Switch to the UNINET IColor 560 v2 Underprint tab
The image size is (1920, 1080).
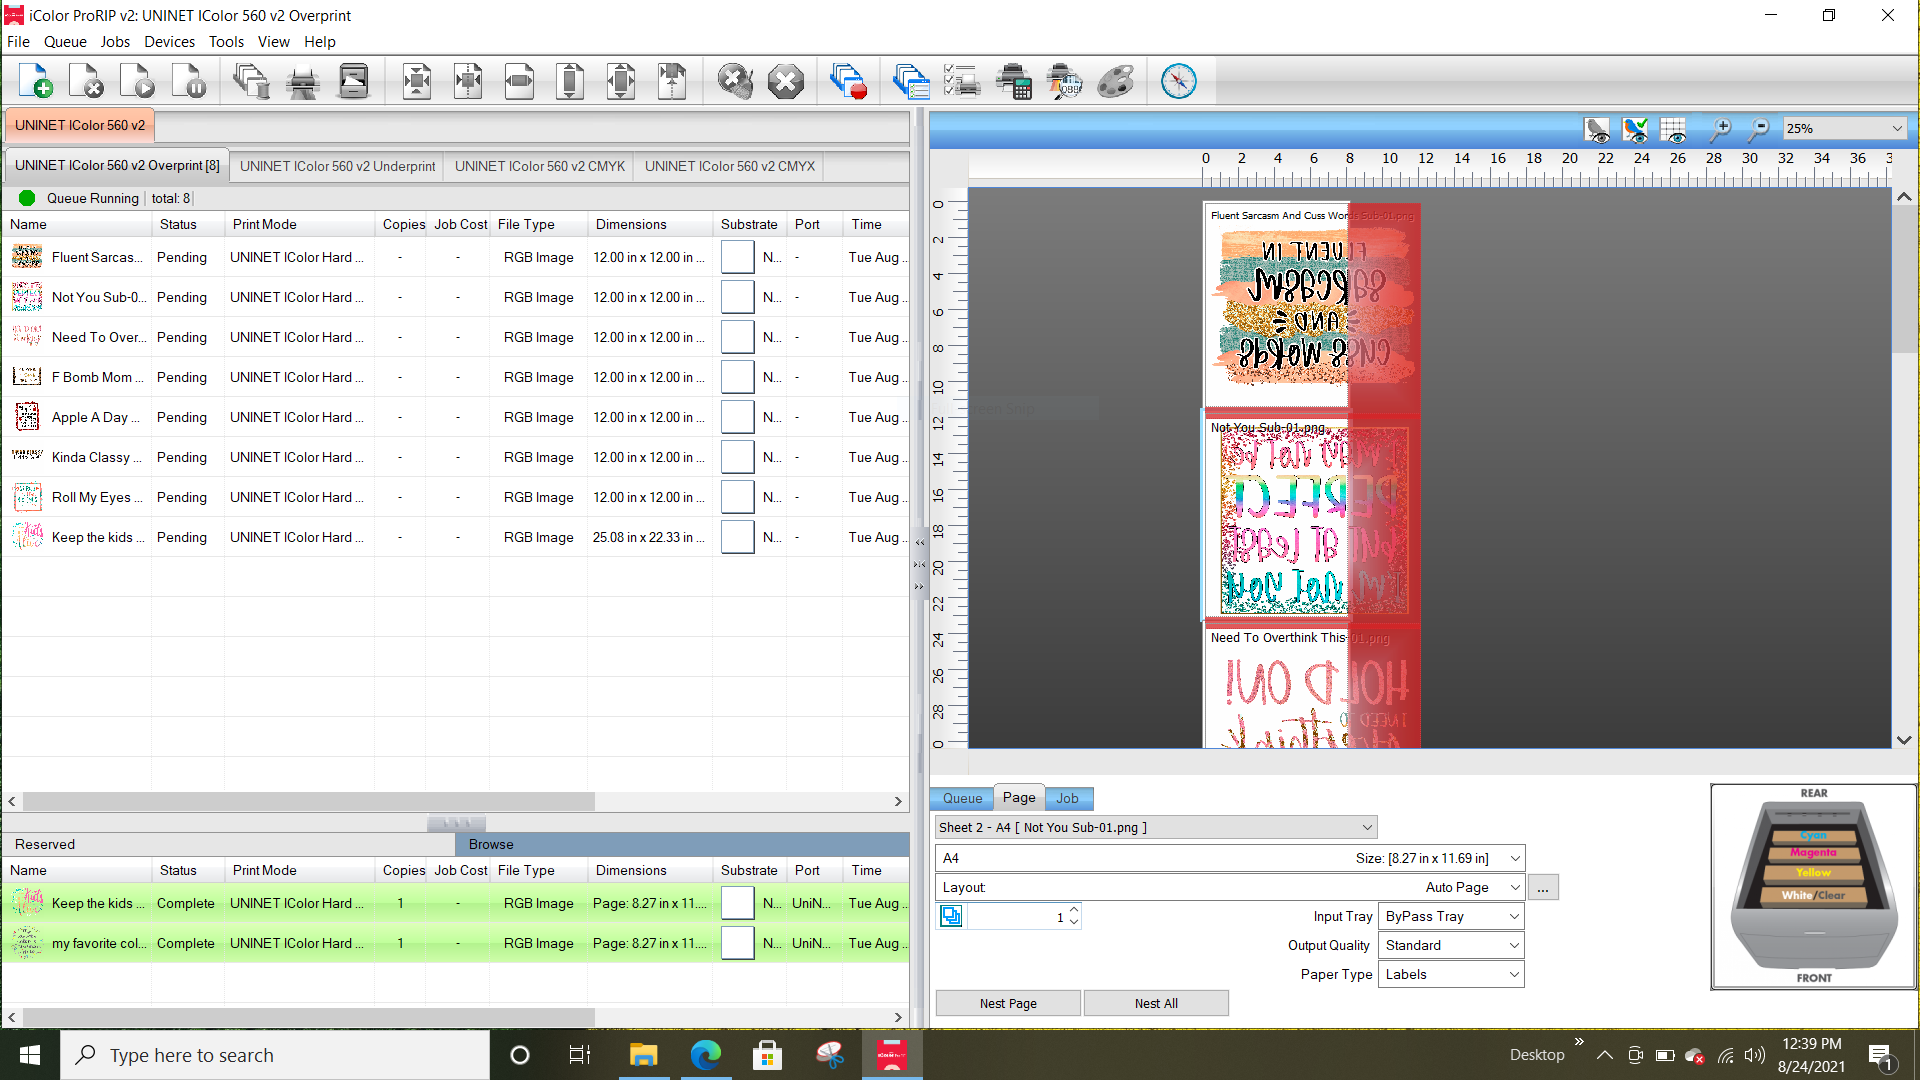pyautogui.click(x=337, y=166)
